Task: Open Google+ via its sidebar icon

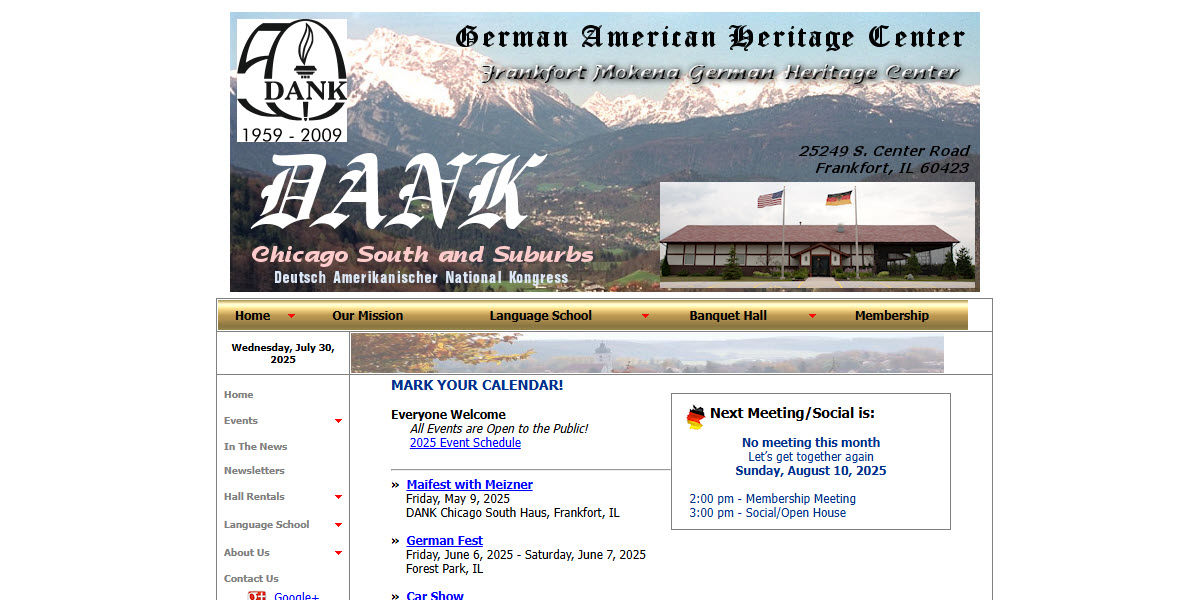Action: tap(257, 596)
